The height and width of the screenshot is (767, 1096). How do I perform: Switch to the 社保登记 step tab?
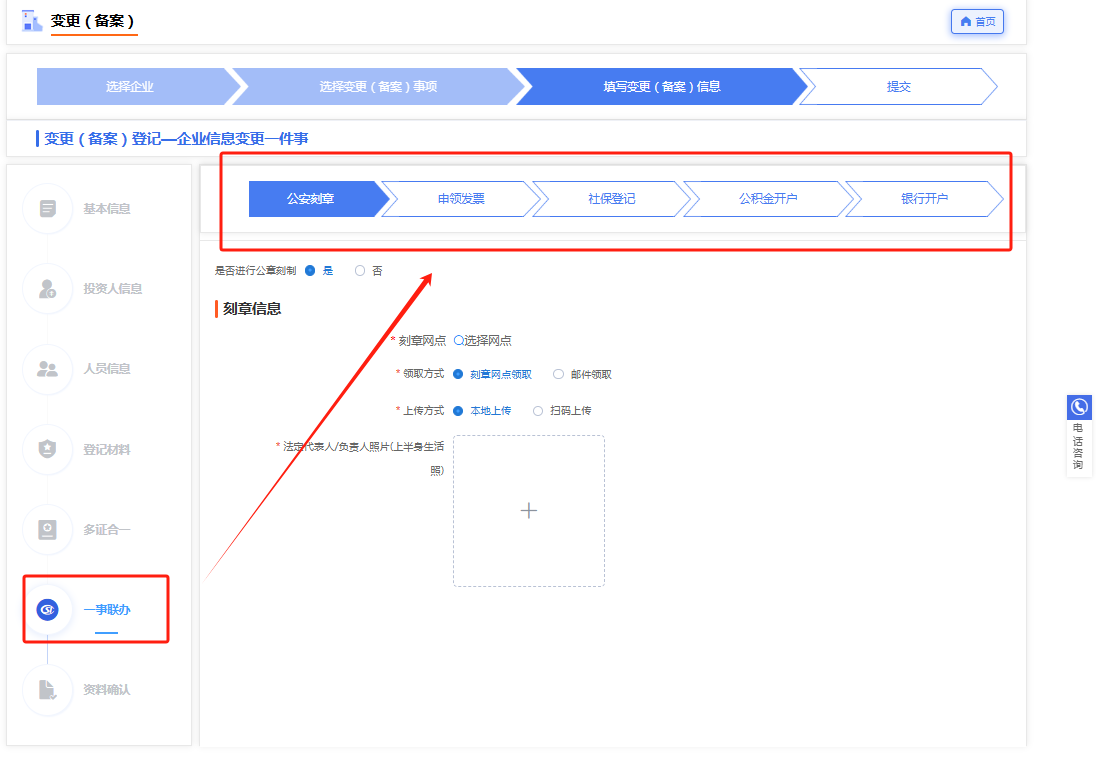coord(611,199)
